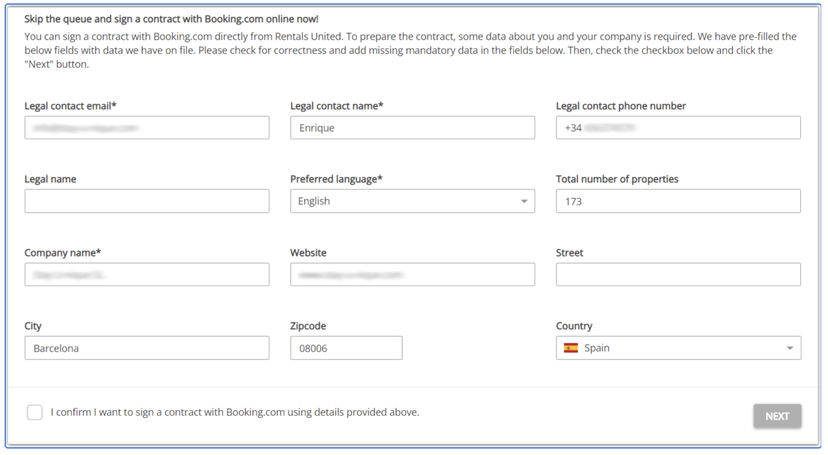Open the Preferred language dropdown
The height and width of the screenshot is (455, 828).
412,201
